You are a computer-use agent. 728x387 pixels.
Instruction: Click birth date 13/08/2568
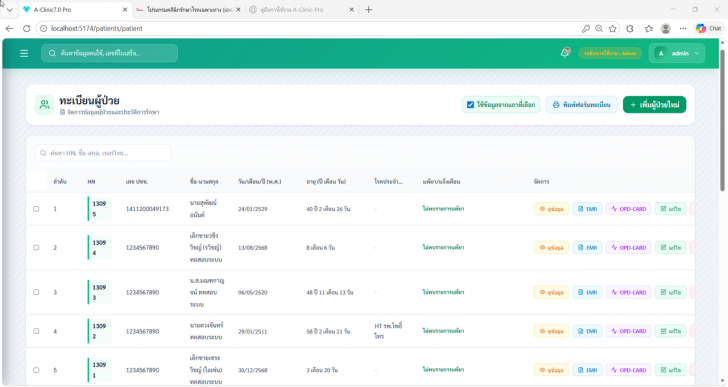pyautogui.click(x=253, y=248)
